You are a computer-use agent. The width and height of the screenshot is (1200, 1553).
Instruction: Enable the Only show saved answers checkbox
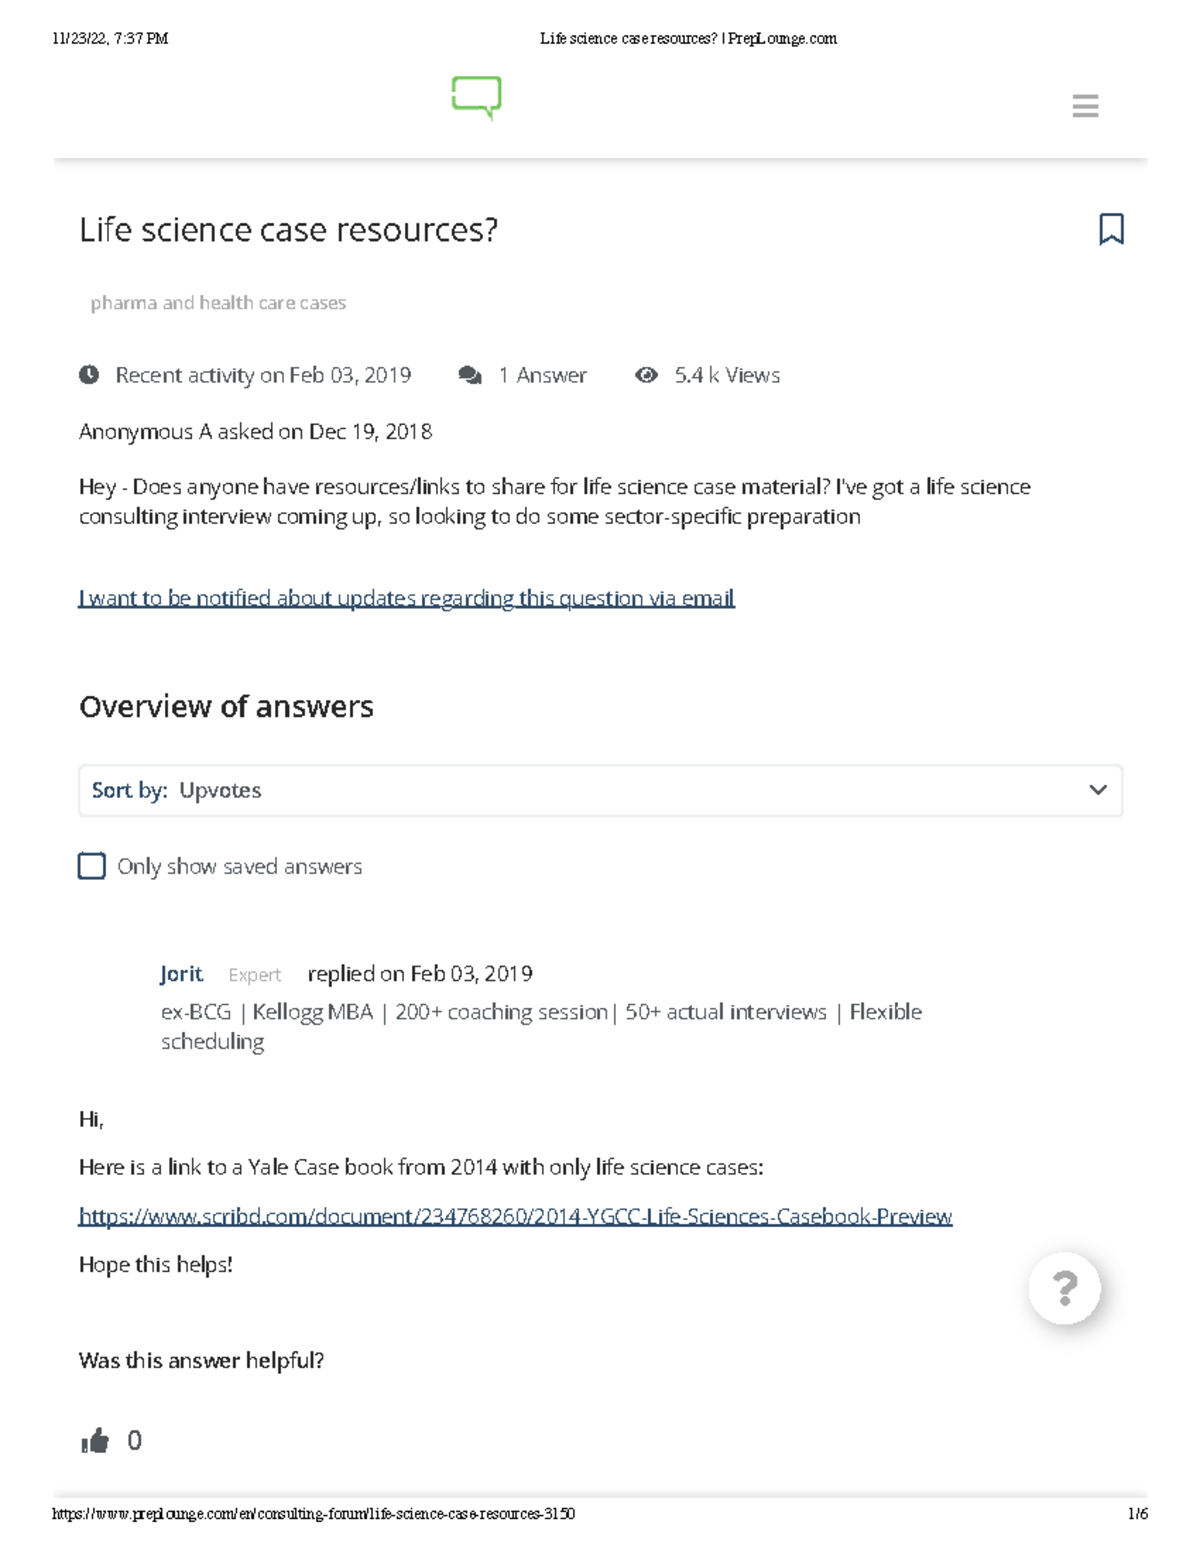click(91, 866)
